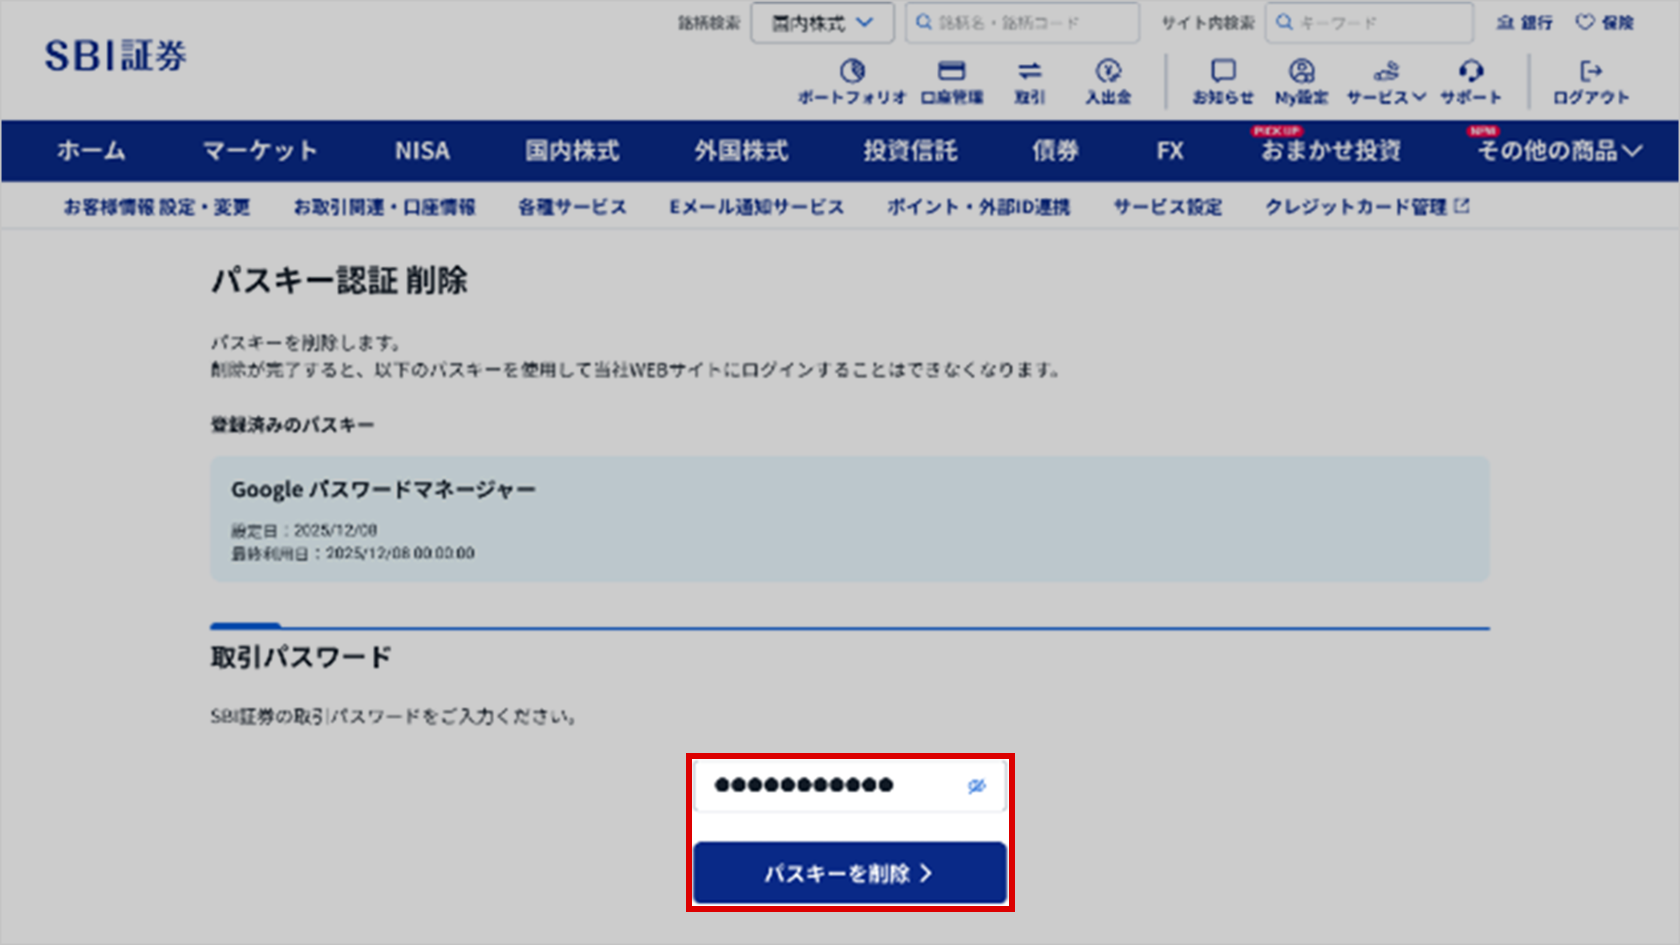Open the お知らせ notifications icon
The width and height of the screenshot is (1680, 945).
[x=1222, y=81]
